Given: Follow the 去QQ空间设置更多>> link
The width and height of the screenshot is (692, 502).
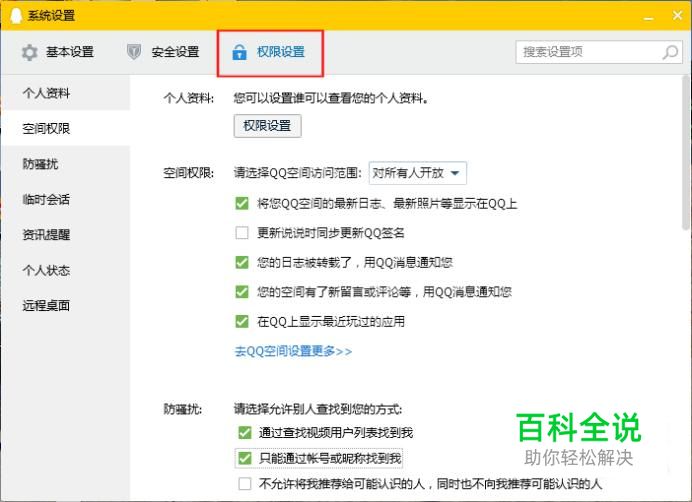Looking at the screenshot, I should (x=293, y=351).
